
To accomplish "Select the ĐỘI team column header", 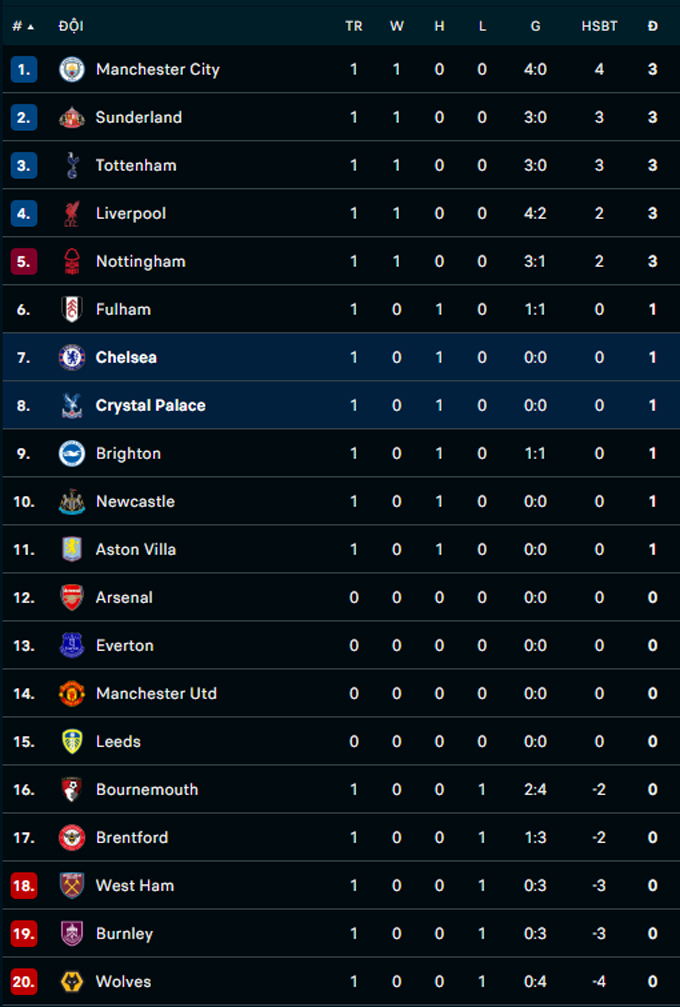I will point(71,26).
